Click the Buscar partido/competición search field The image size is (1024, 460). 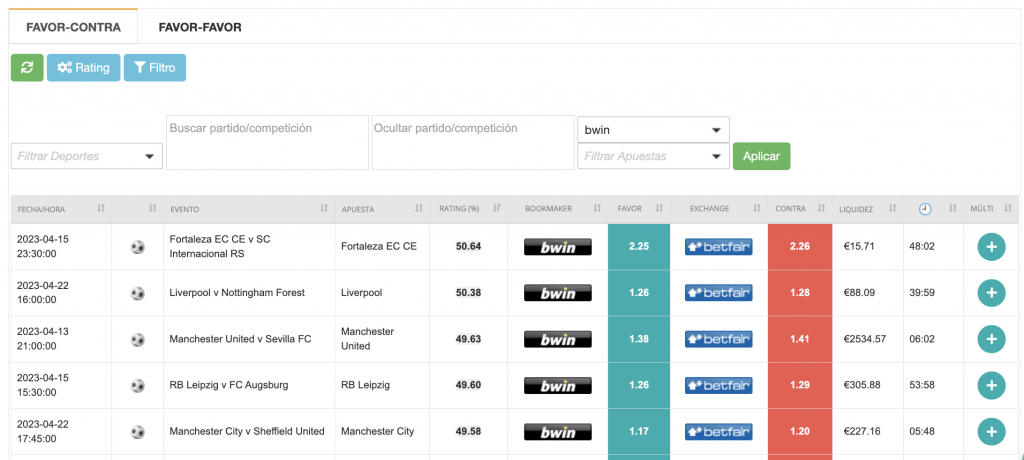point(267,142)
